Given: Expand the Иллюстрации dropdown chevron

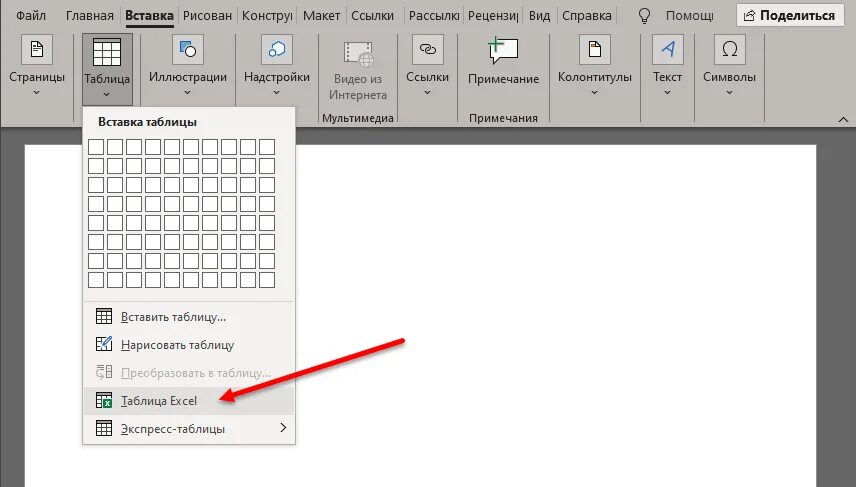Looking at the screenshot, I should click(x=187, y=93).
